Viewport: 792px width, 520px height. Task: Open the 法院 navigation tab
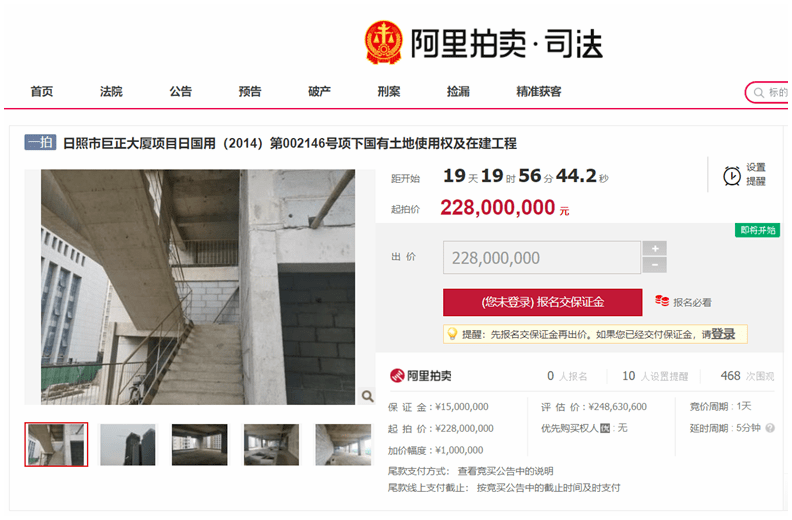coord(111,91)
